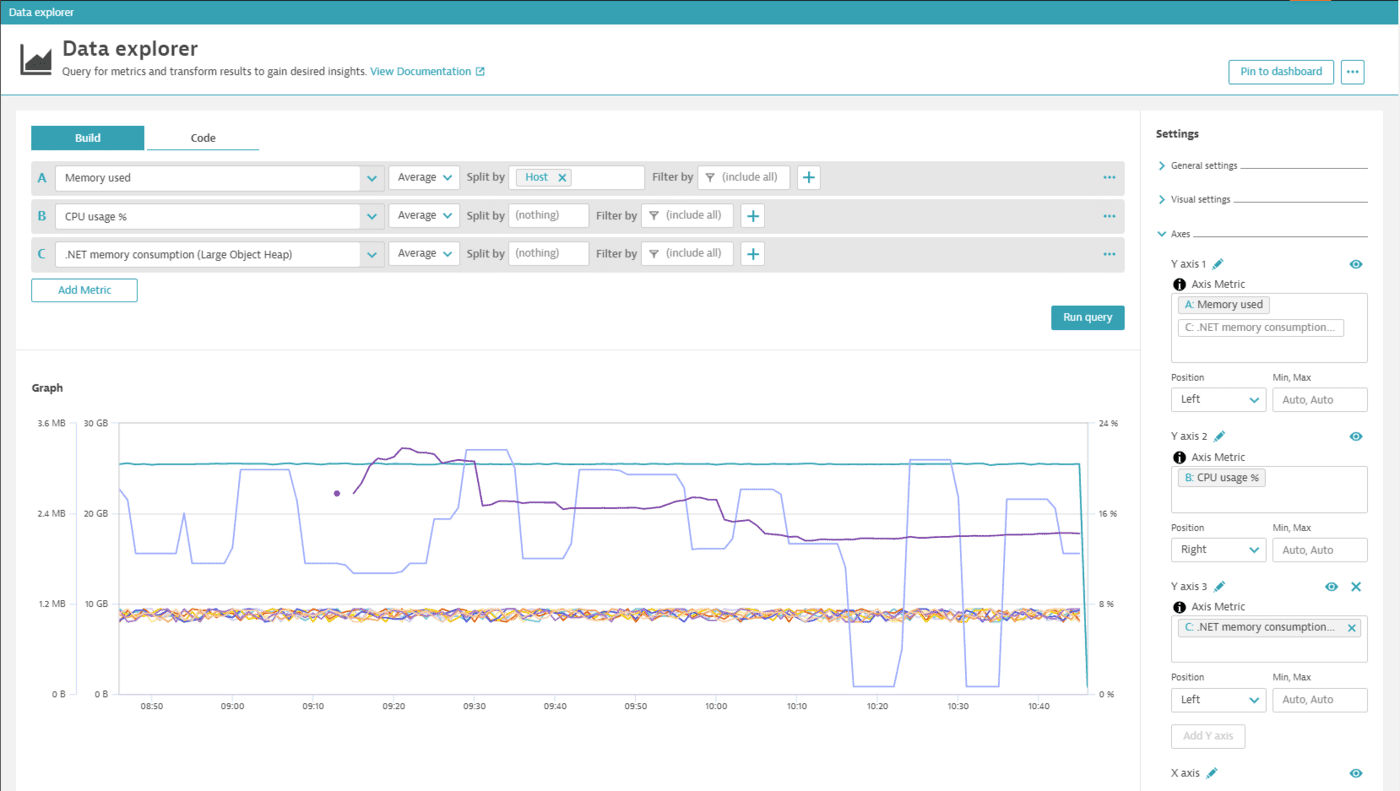Select the Build tab

coord(87,137)
